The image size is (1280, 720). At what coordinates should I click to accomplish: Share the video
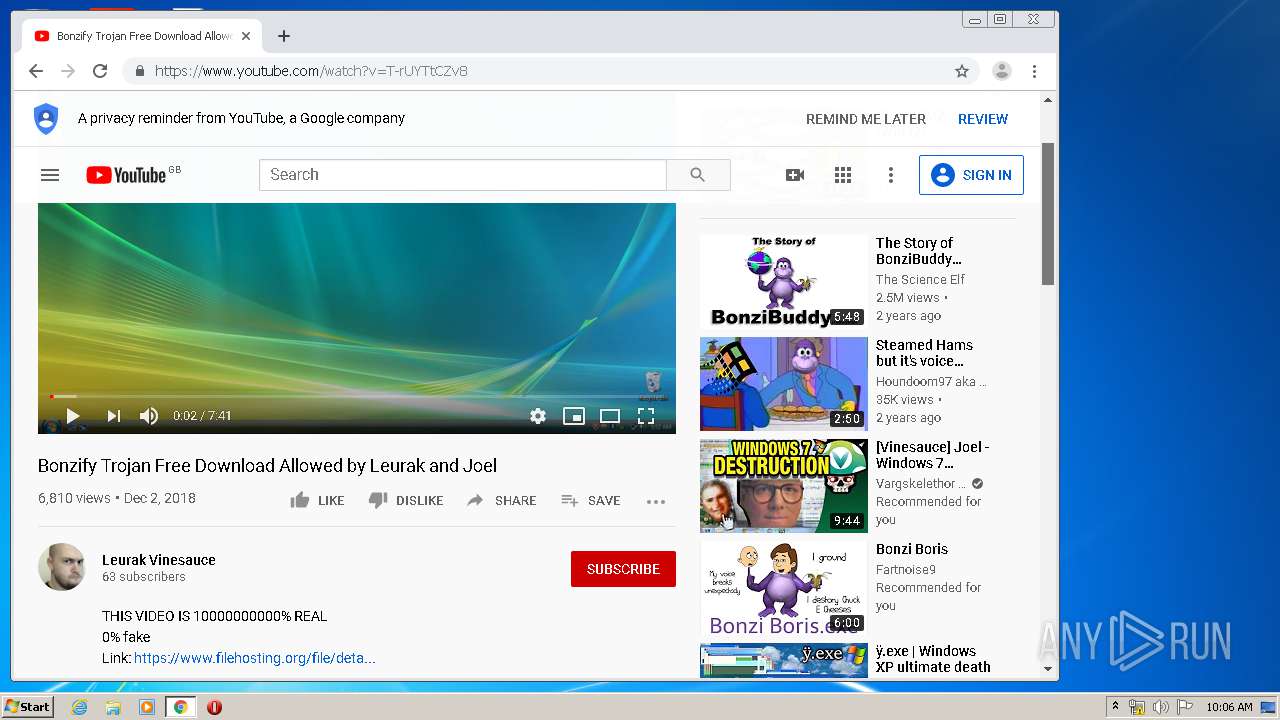pyautogui.click(x=502, y=501)
